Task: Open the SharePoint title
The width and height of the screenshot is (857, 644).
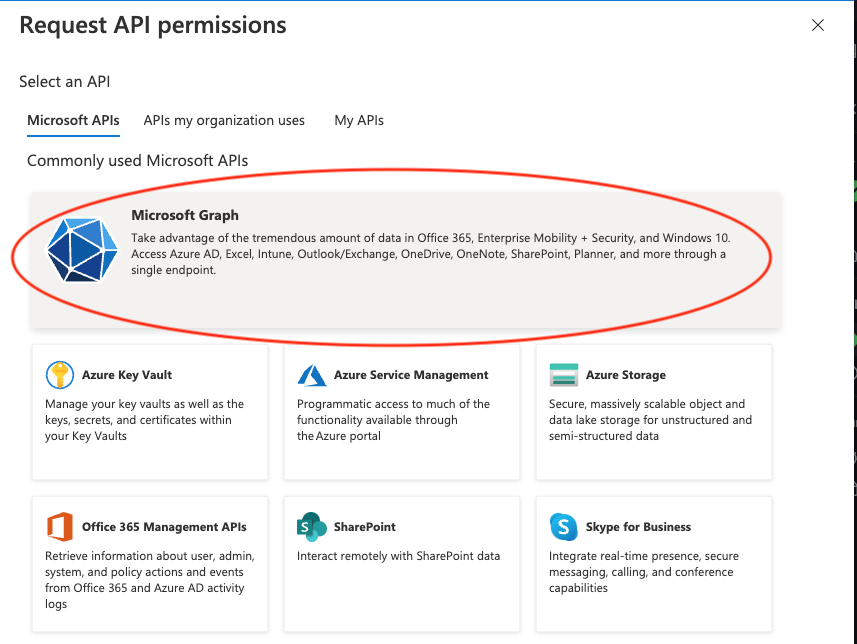Action: [x=365, y=527]
